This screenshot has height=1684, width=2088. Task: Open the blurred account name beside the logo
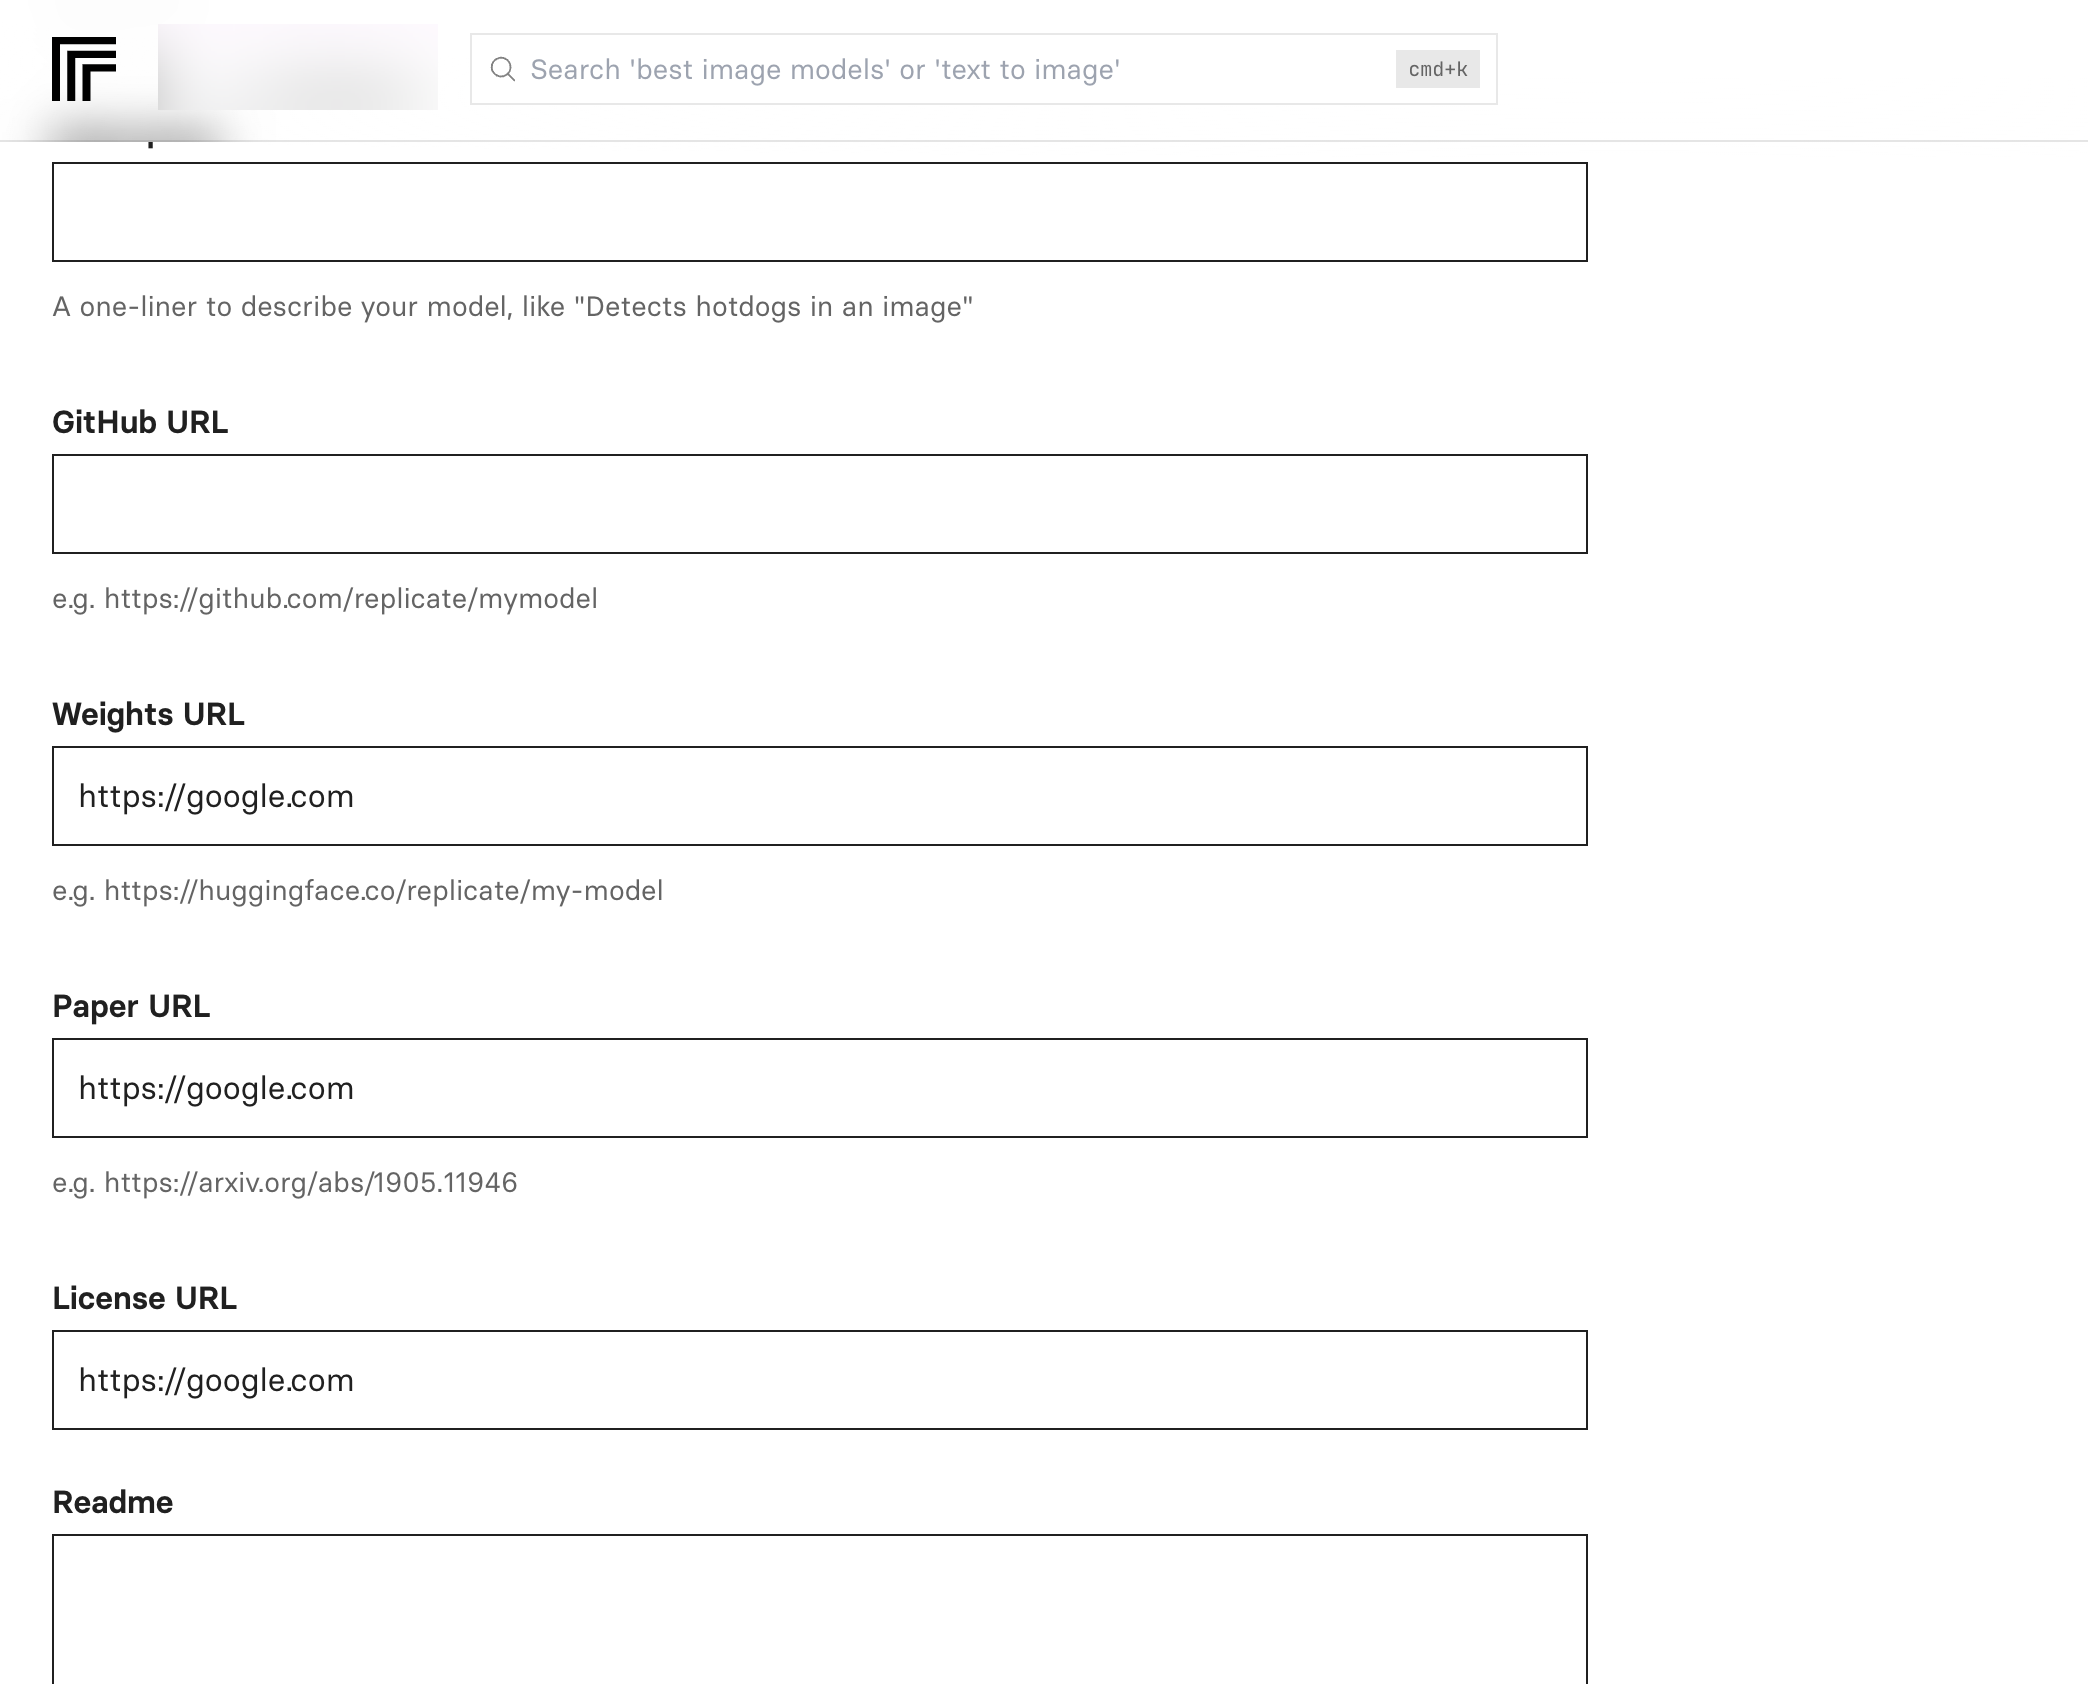[297, 67]
